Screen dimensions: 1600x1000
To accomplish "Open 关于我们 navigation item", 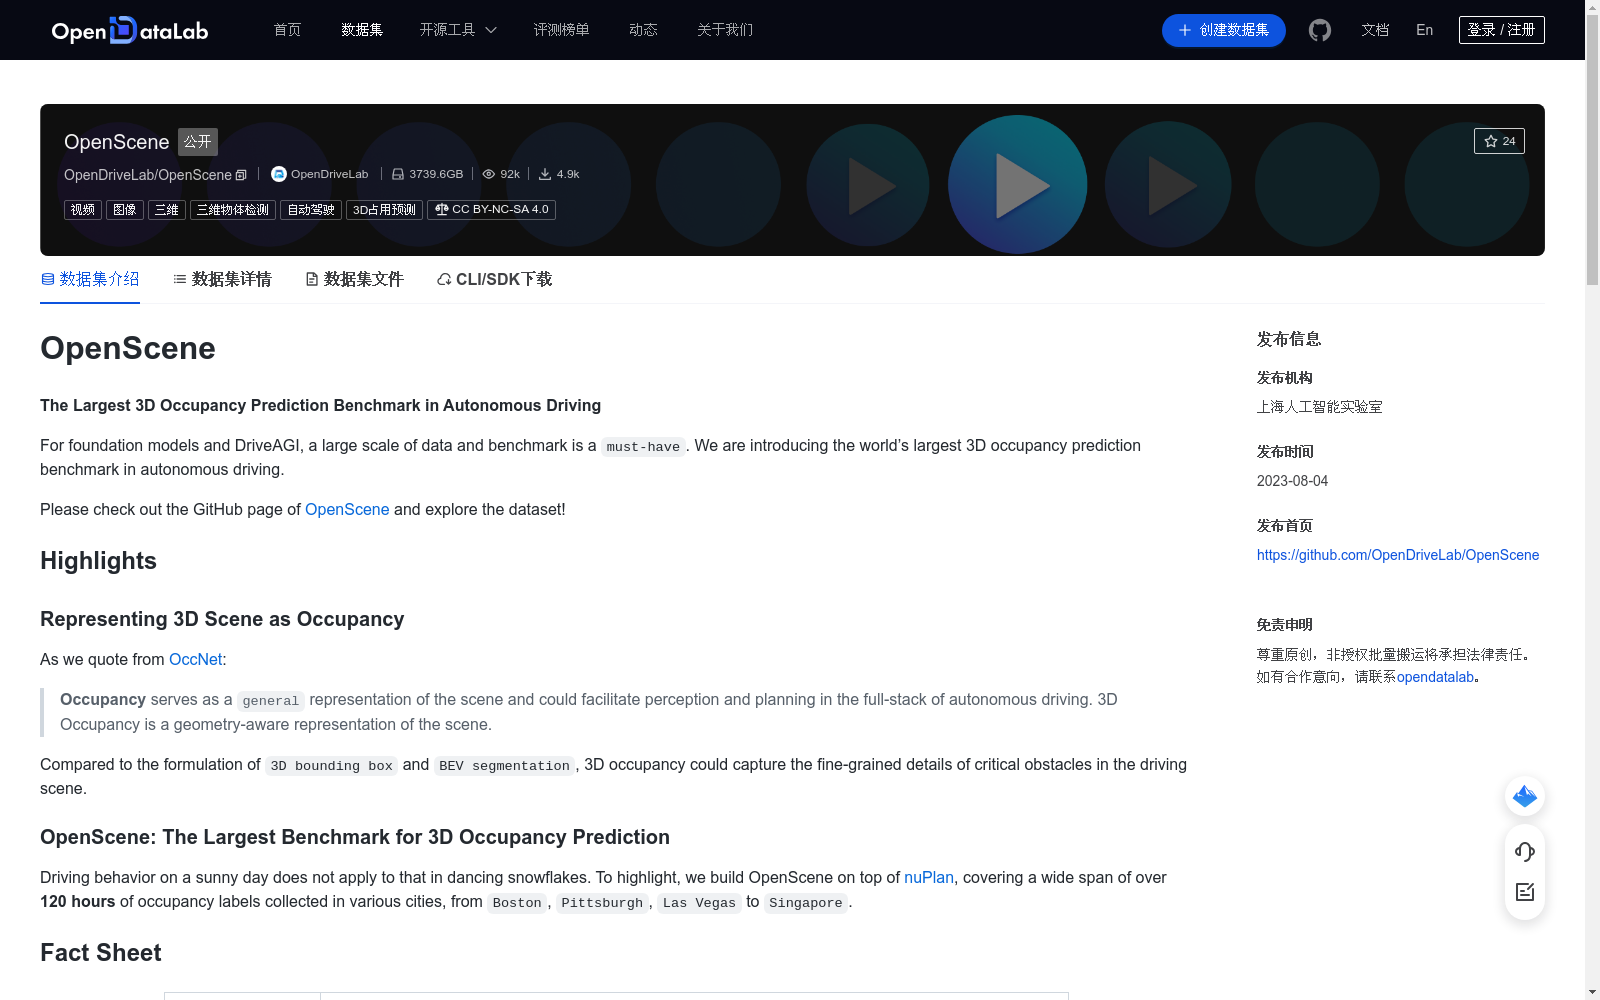I will [x=725, y=30].
